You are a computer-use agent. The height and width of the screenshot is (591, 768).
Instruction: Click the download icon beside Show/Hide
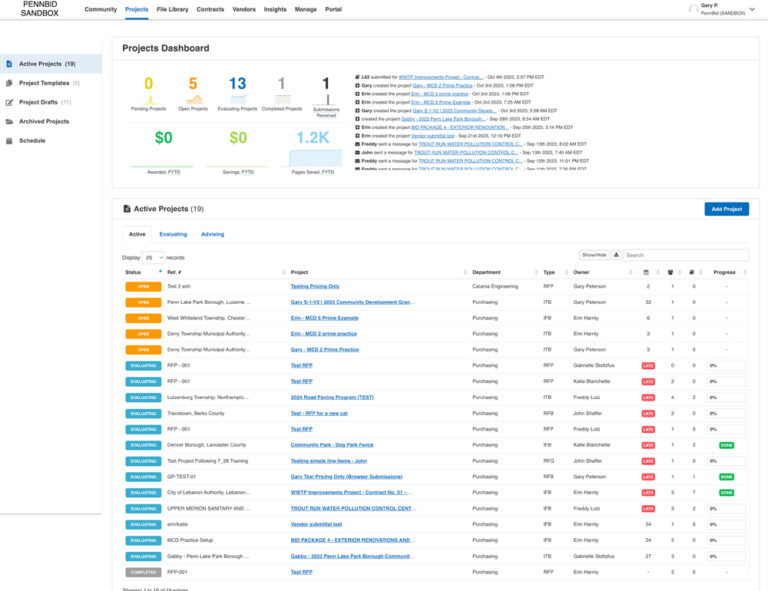[x=616, y=255]
